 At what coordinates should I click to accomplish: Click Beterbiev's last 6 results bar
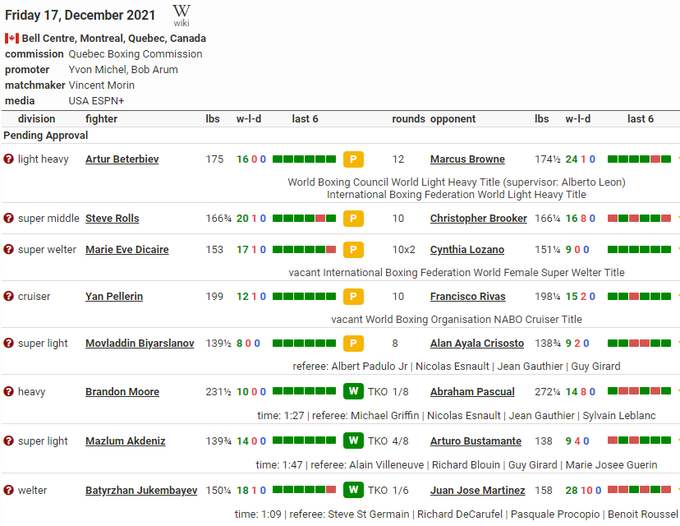pos(303,159)
